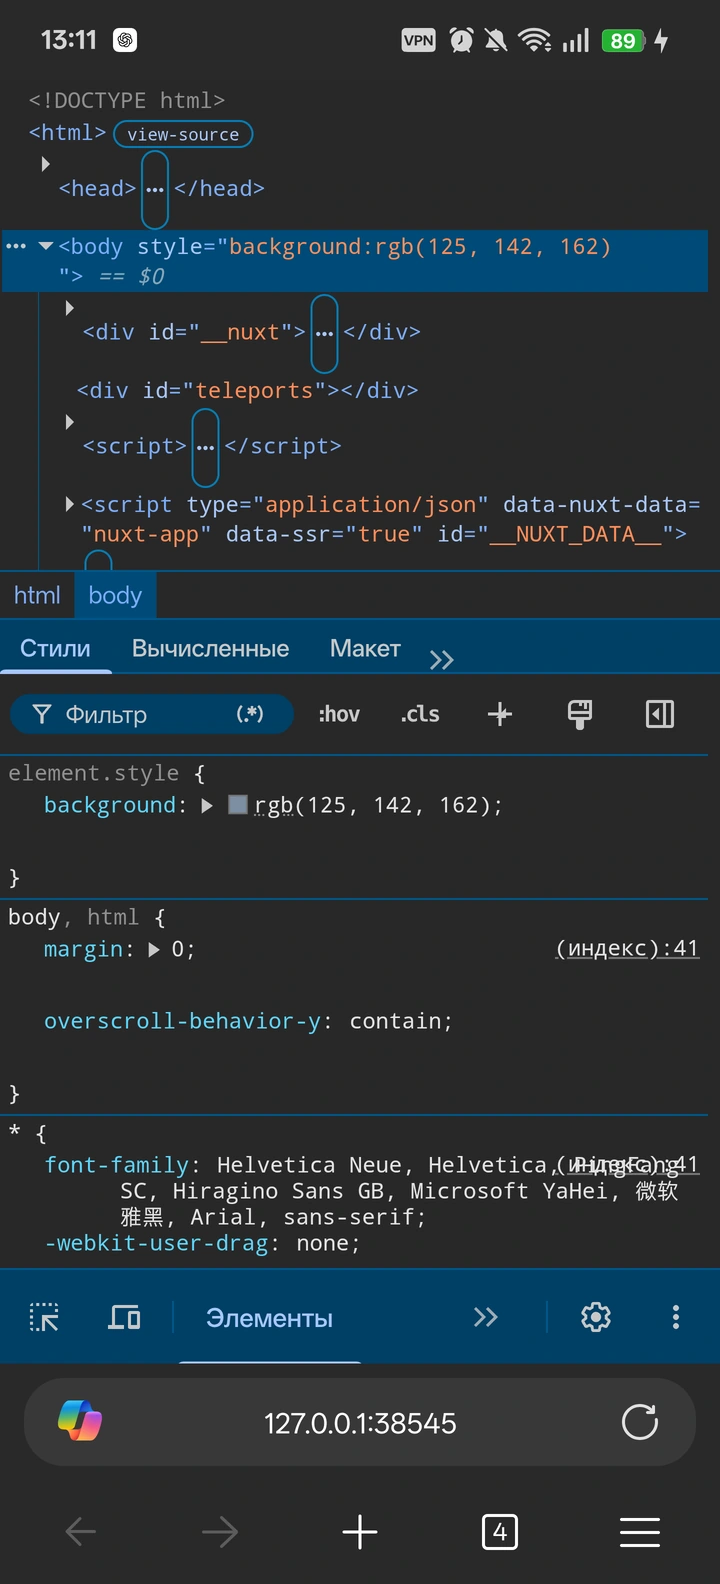Toggle .cls element classes button
The height and width of the screenshot is (1584, 720).
click(x=420, y=714)
